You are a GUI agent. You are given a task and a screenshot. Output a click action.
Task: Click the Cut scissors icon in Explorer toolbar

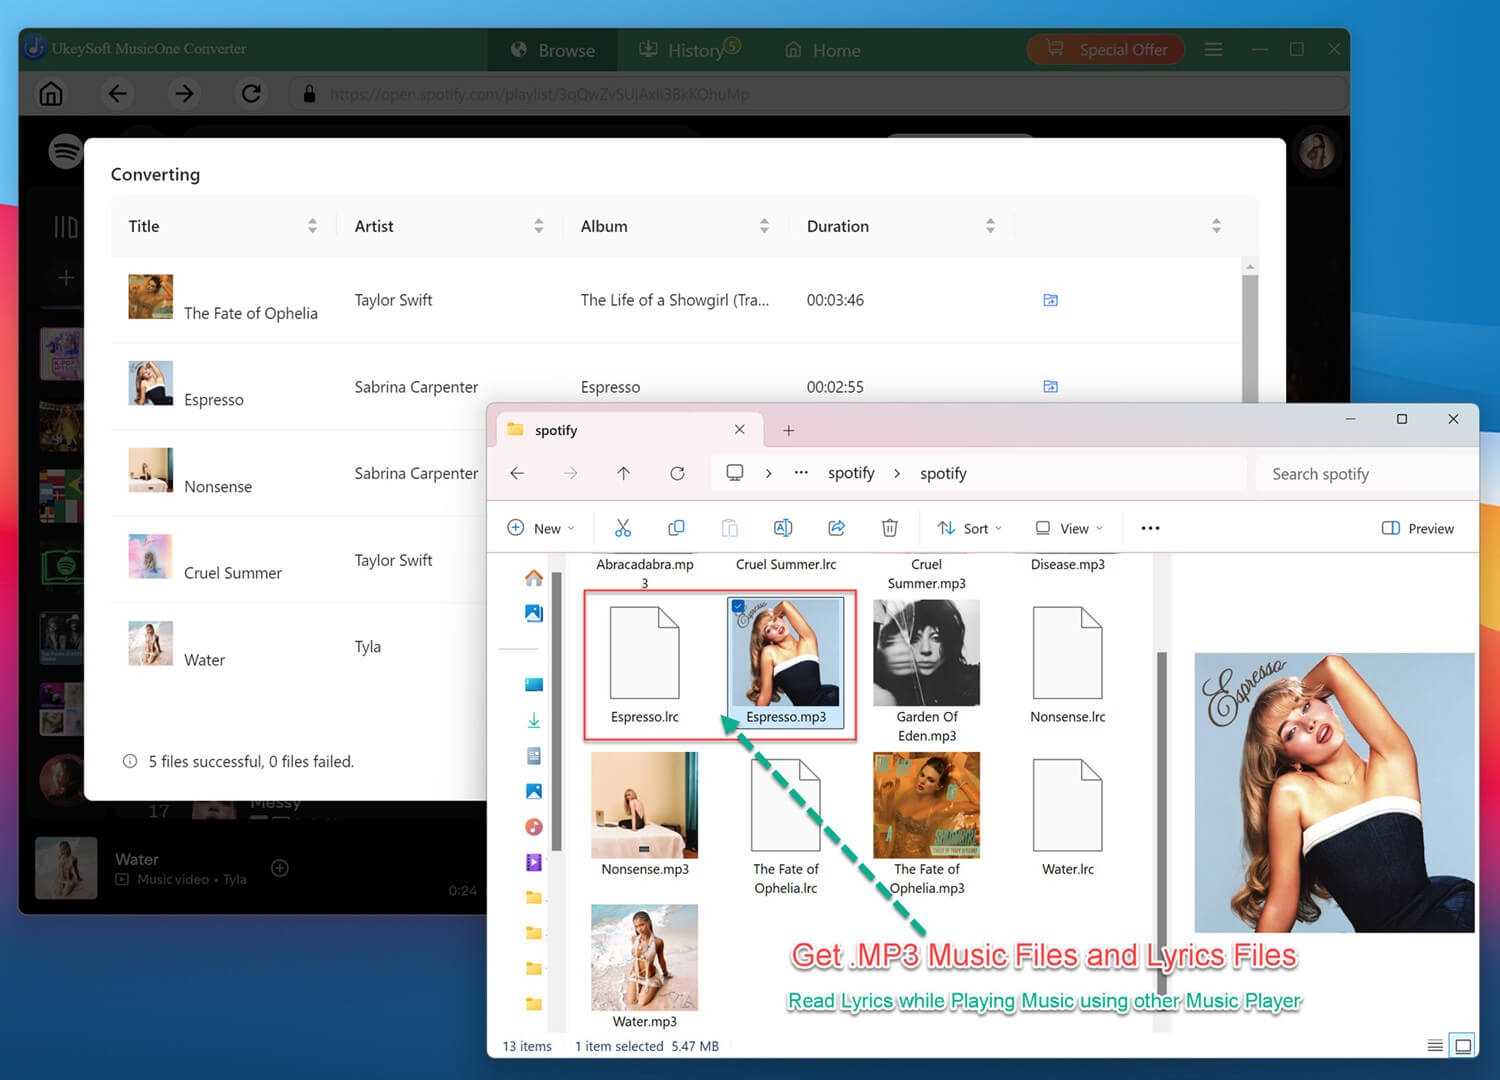623,528
